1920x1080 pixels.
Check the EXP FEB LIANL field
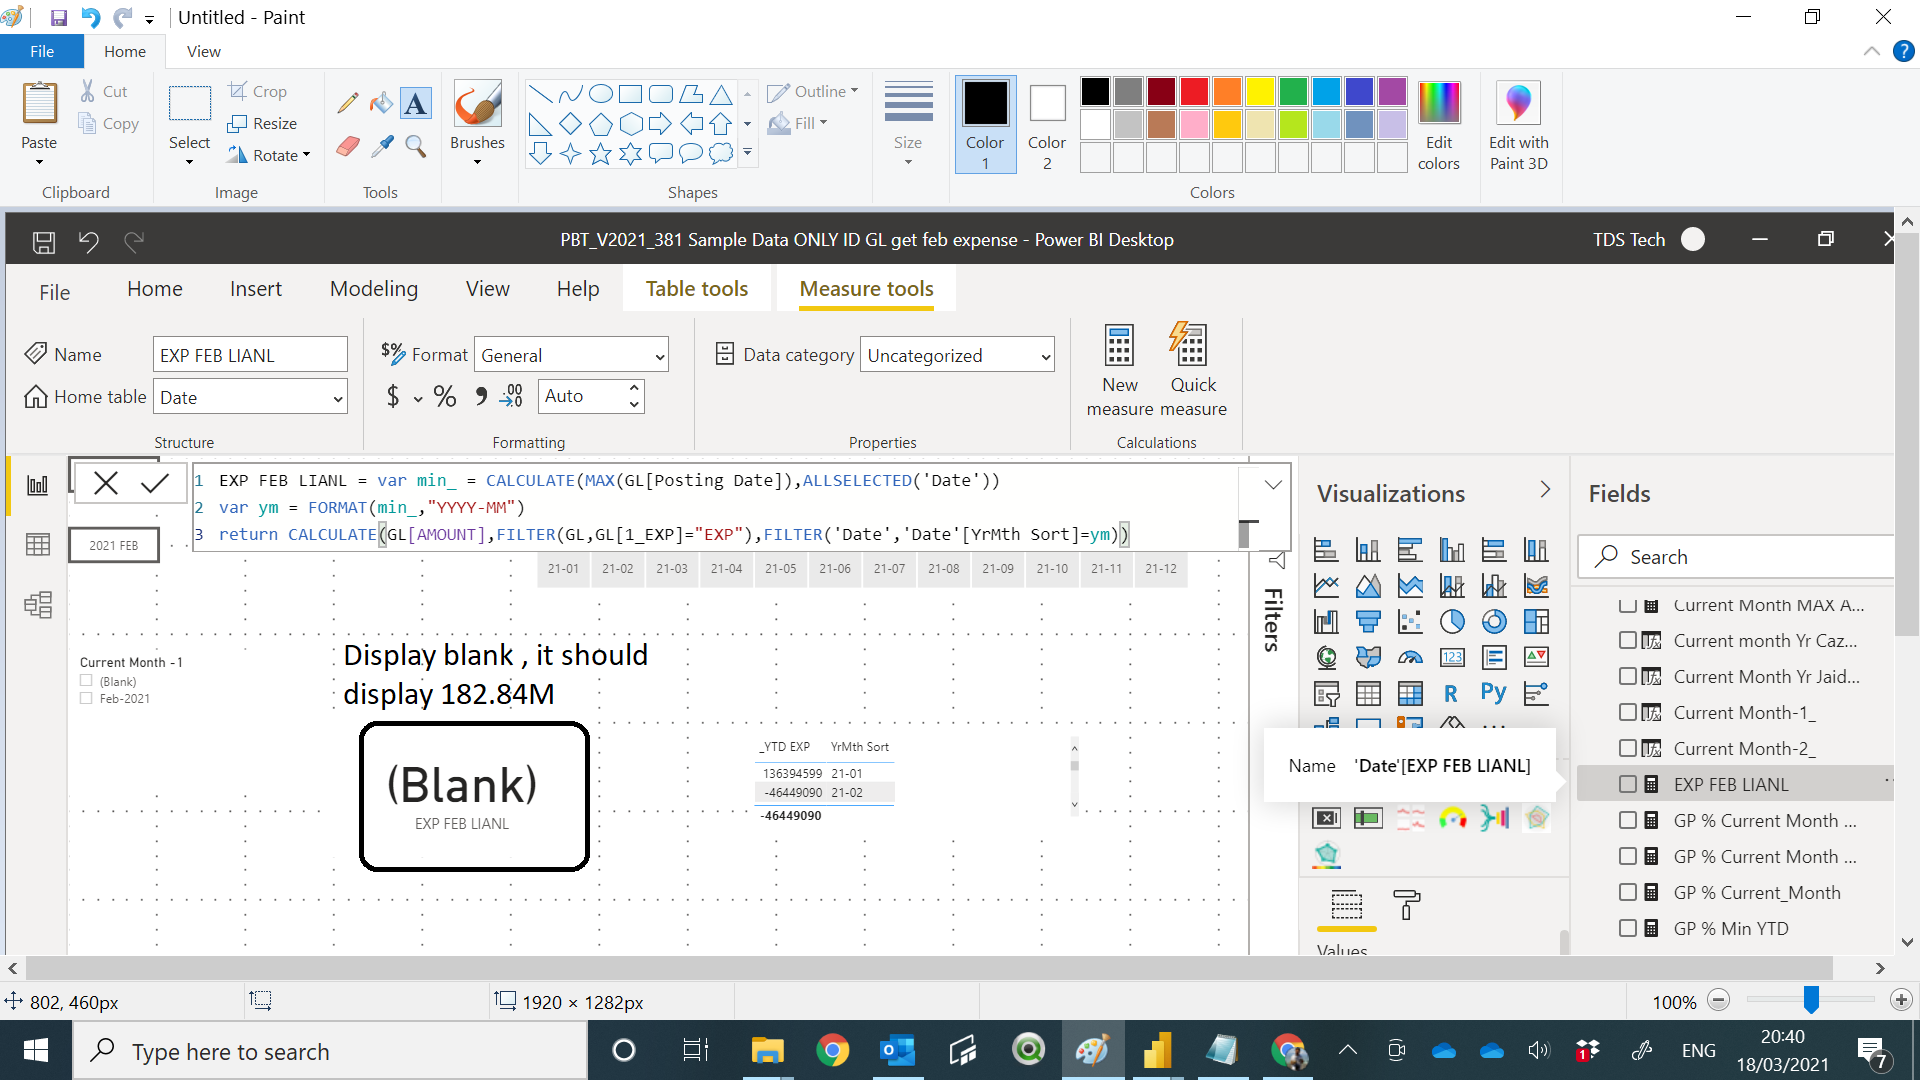tap(1628, 785)
